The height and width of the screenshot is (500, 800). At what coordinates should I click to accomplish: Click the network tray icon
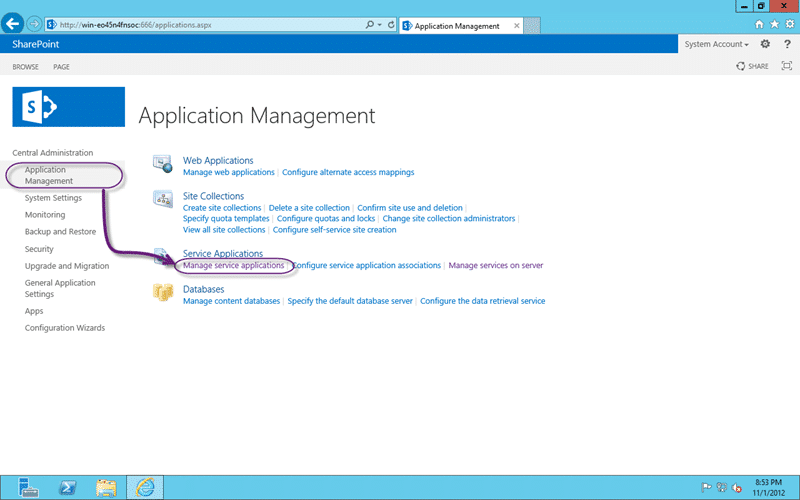721,487
